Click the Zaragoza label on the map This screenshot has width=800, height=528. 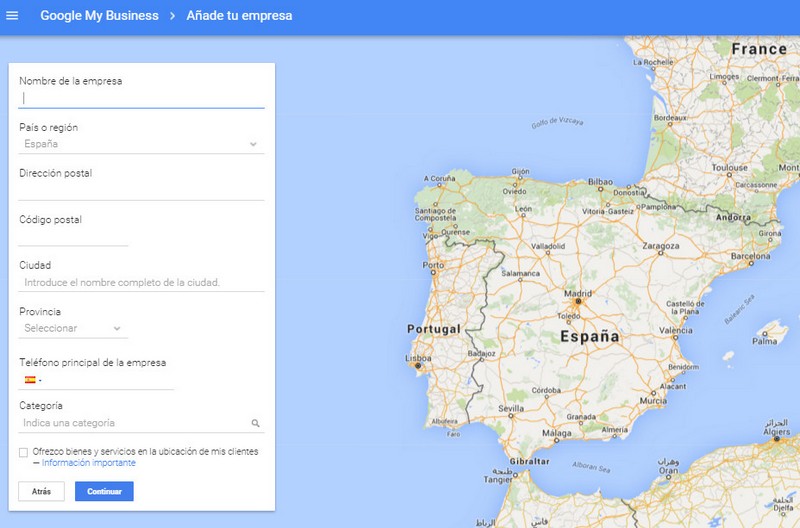pos(661,245)
